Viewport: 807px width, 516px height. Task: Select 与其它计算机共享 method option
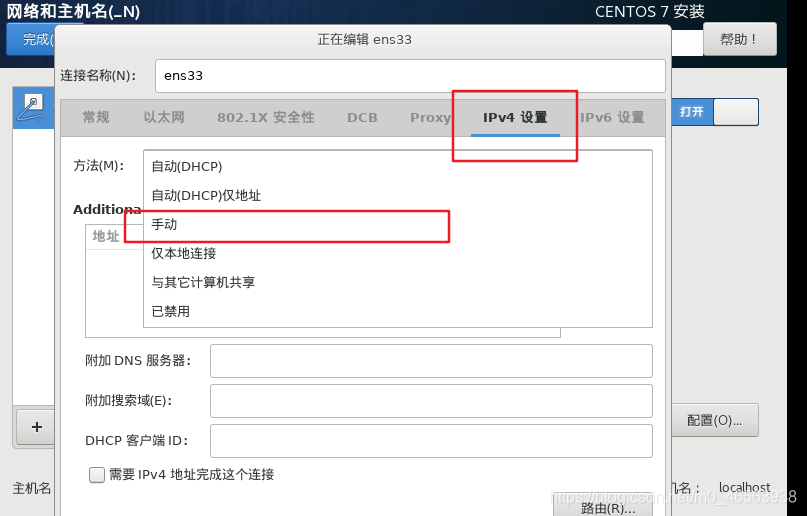point(203,282)
